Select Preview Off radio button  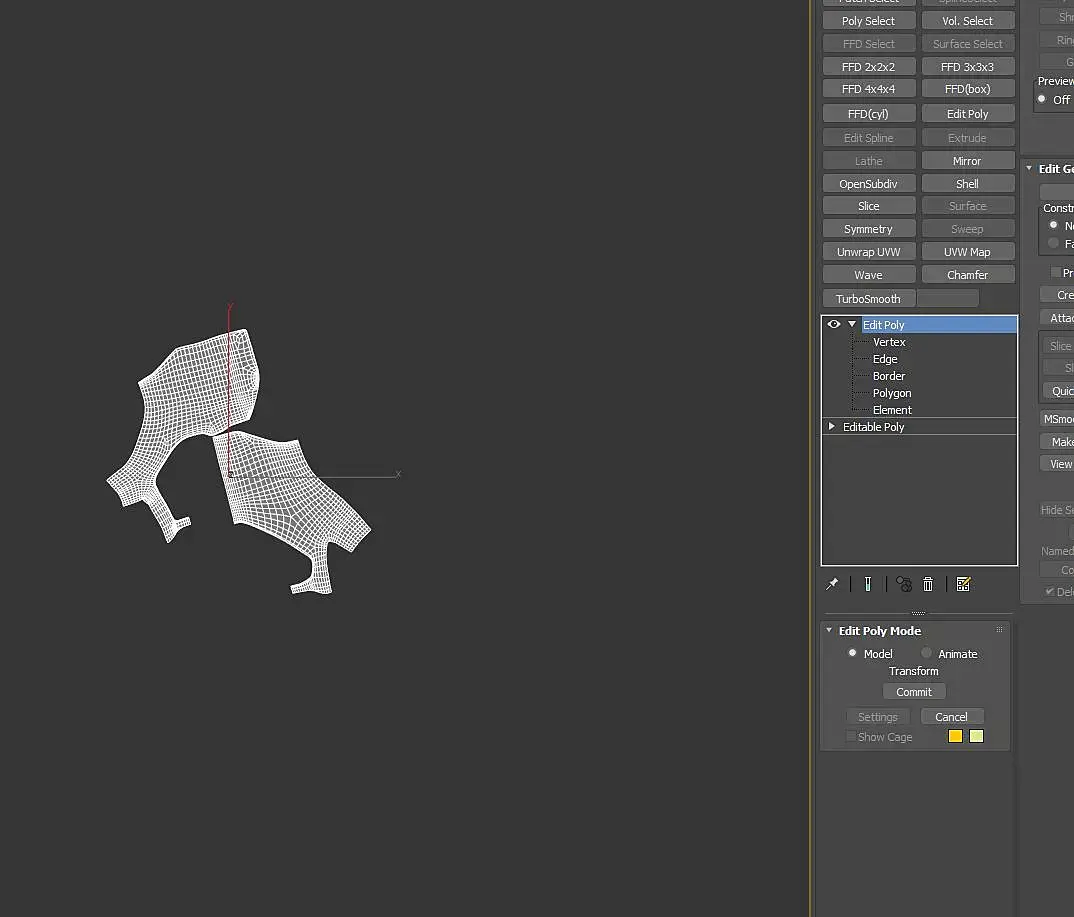pos(1042,99)
